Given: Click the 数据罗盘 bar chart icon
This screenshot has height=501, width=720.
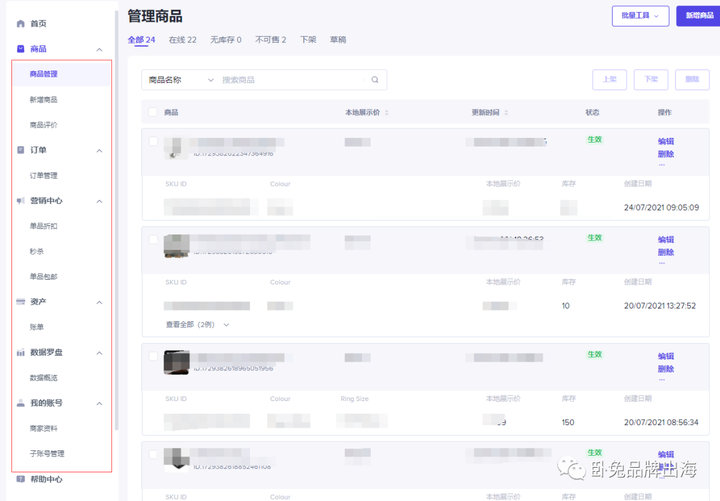Looking at the screenshot, I should coord(21,352).
